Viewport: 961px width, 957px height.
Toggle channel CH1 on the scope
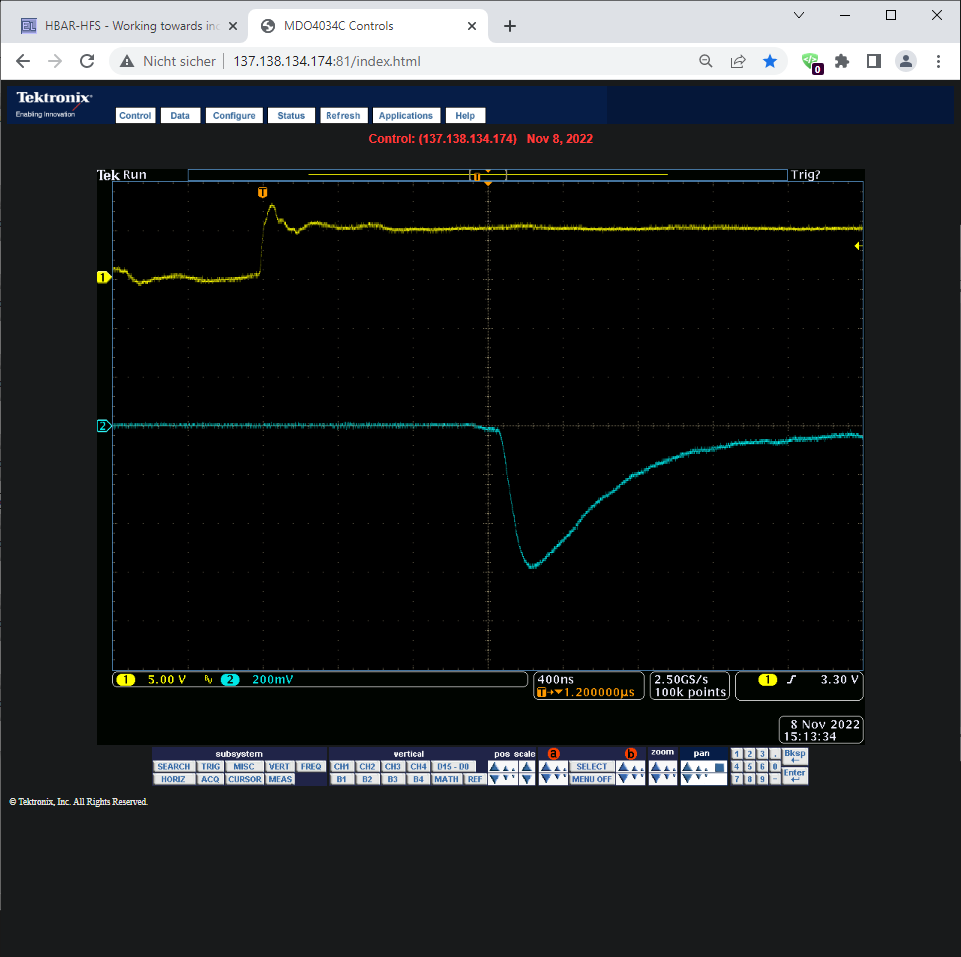342,767
